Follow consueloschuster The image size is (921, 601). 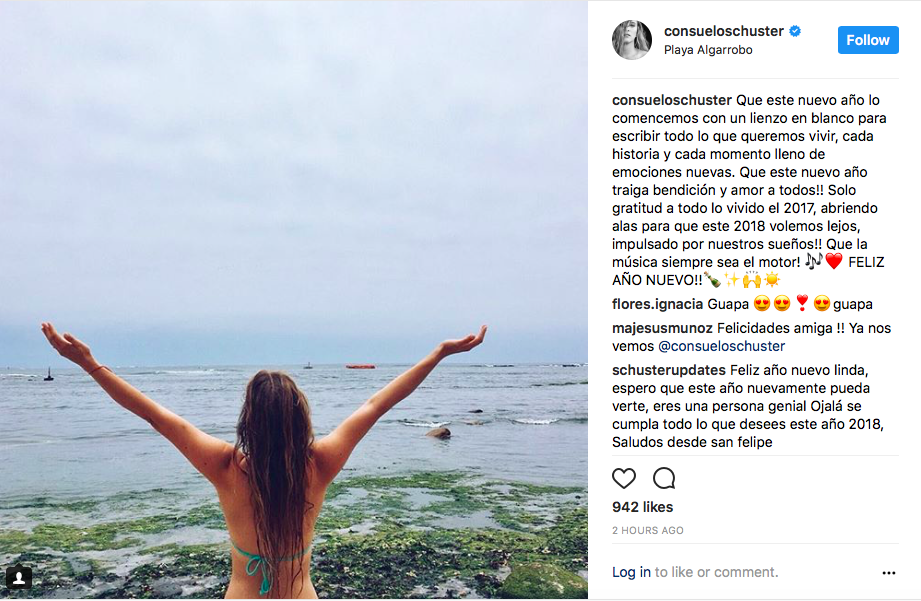point(867,40)
